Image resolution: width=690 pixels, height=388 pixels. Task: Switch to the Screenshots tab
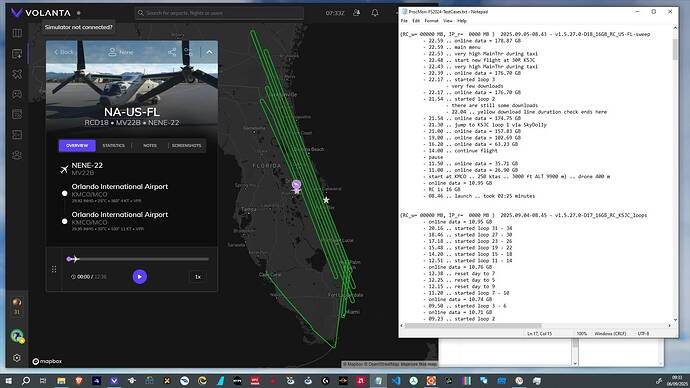tap(187, 146)
